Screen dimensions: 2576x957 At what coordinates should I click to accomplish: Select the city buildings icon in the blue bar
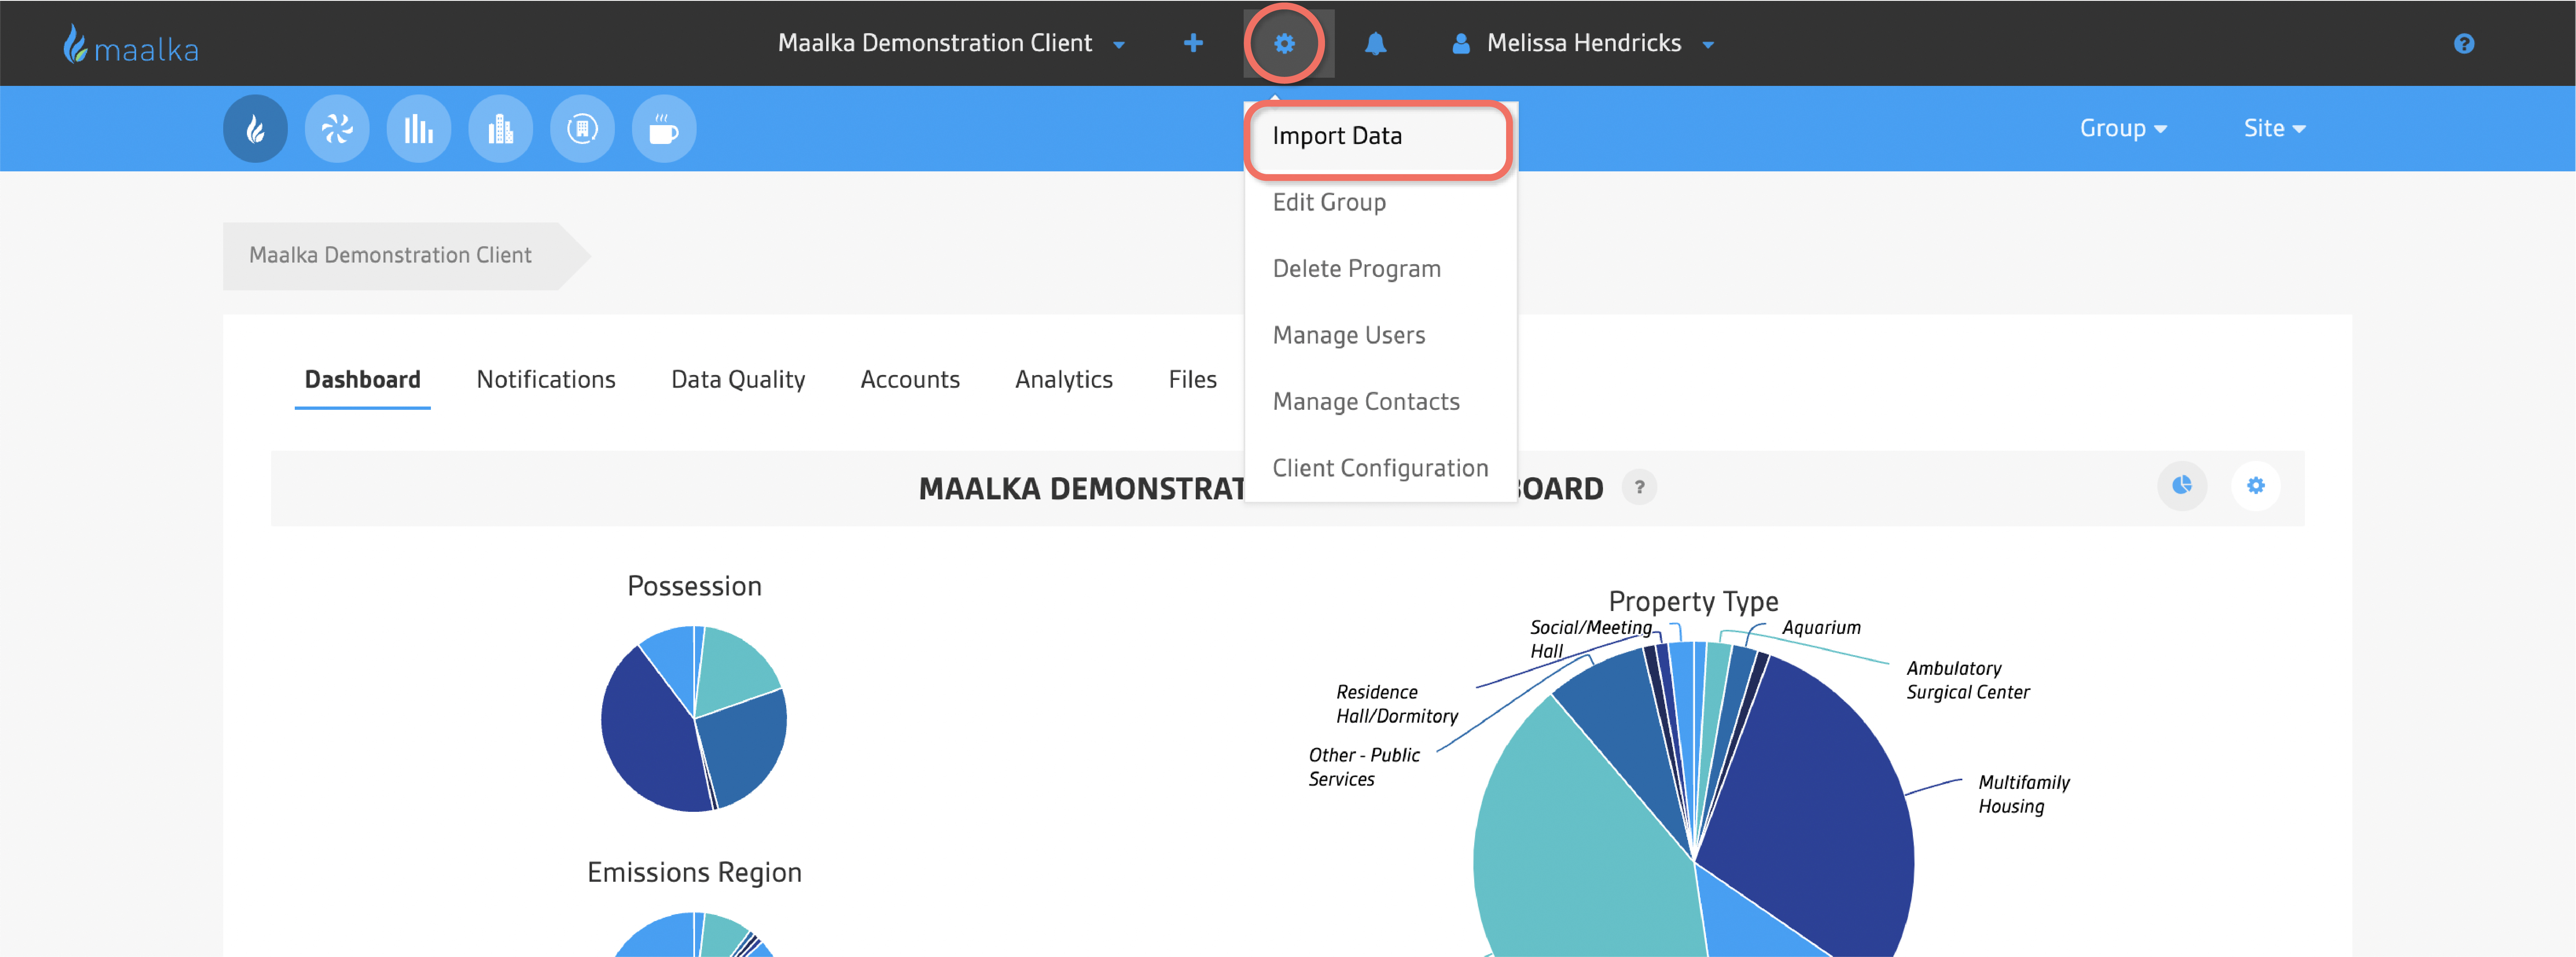point(500,128)
